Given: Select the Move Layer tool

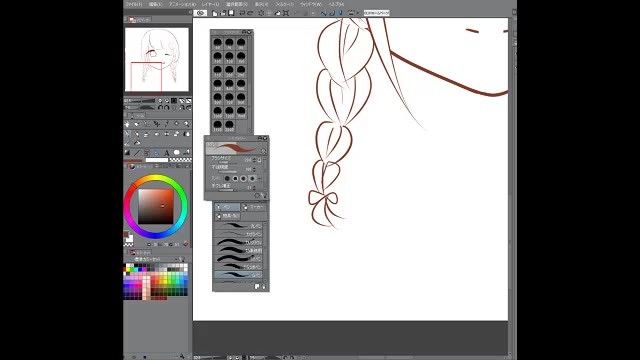Looking at the screenshot, I should coord(157,124).
